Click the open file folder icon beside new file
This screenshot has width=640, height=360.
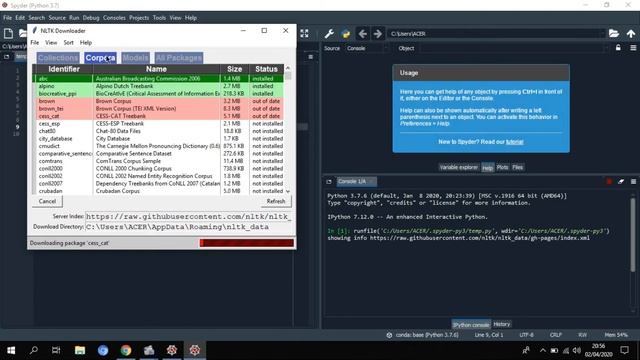click(23, 33)
